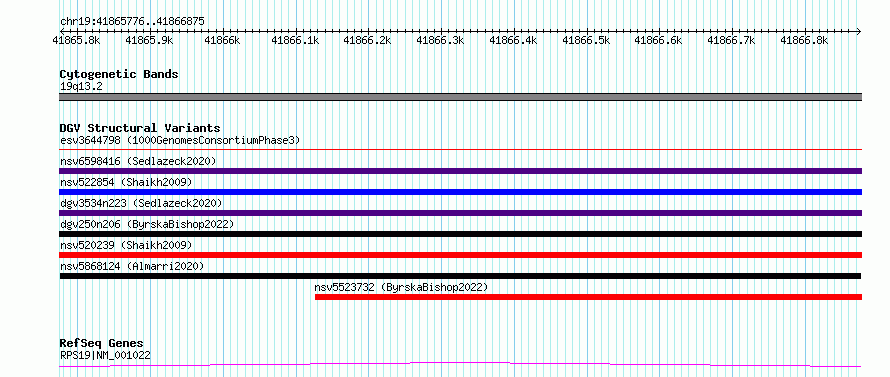Open the RPS19|NM_001022 gene label
Image resolution: width=890 pixels, height=377 pixels.
click(x=105, y=356)
